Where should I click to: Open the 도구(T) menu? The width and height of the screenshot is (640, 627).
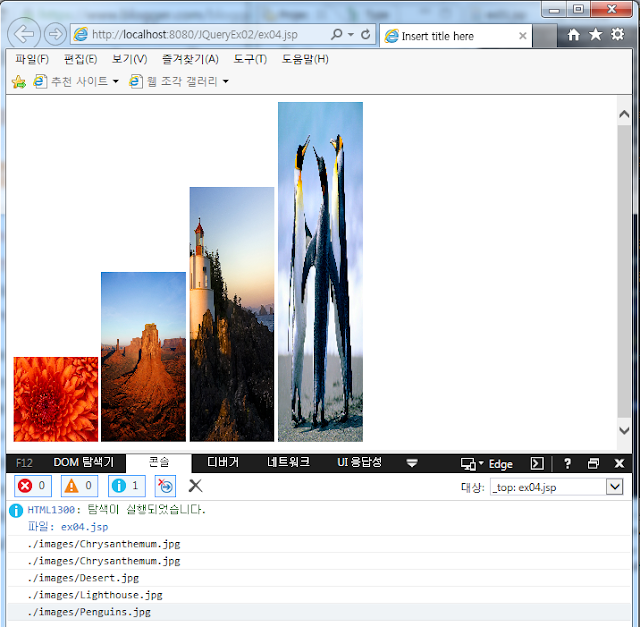[x=250, y=59]
